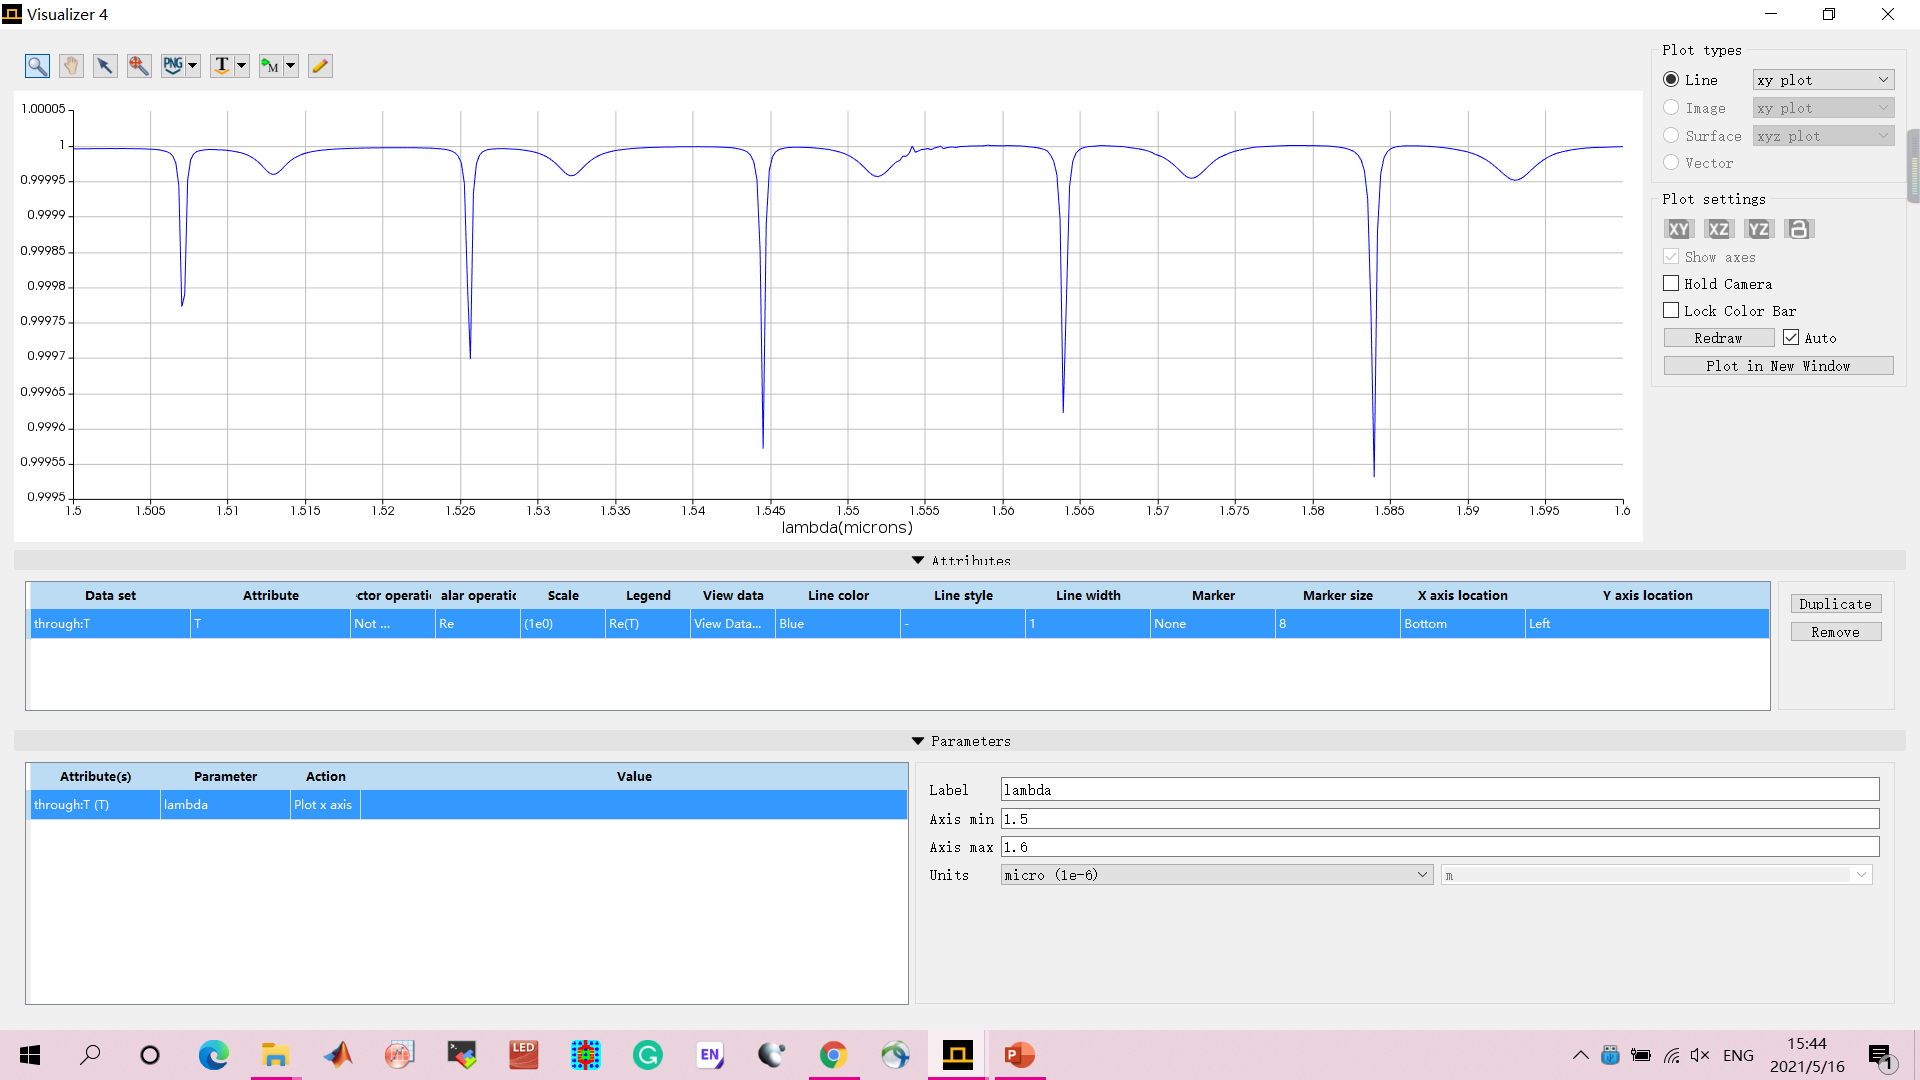Open PowerPoint from the taskbar
1920x1080 pixels.
(x=1019, y=1055)
